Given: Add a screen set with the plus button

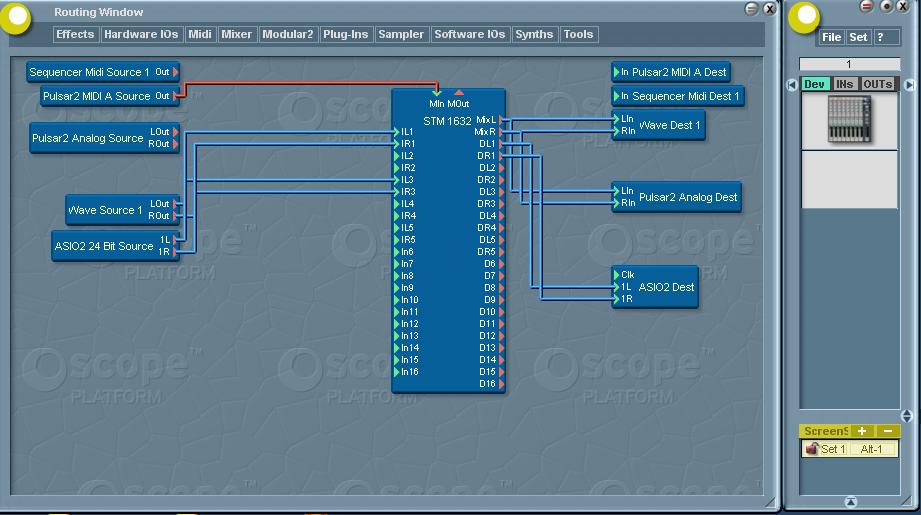Looking at the screenshot, I should point(862,431).
